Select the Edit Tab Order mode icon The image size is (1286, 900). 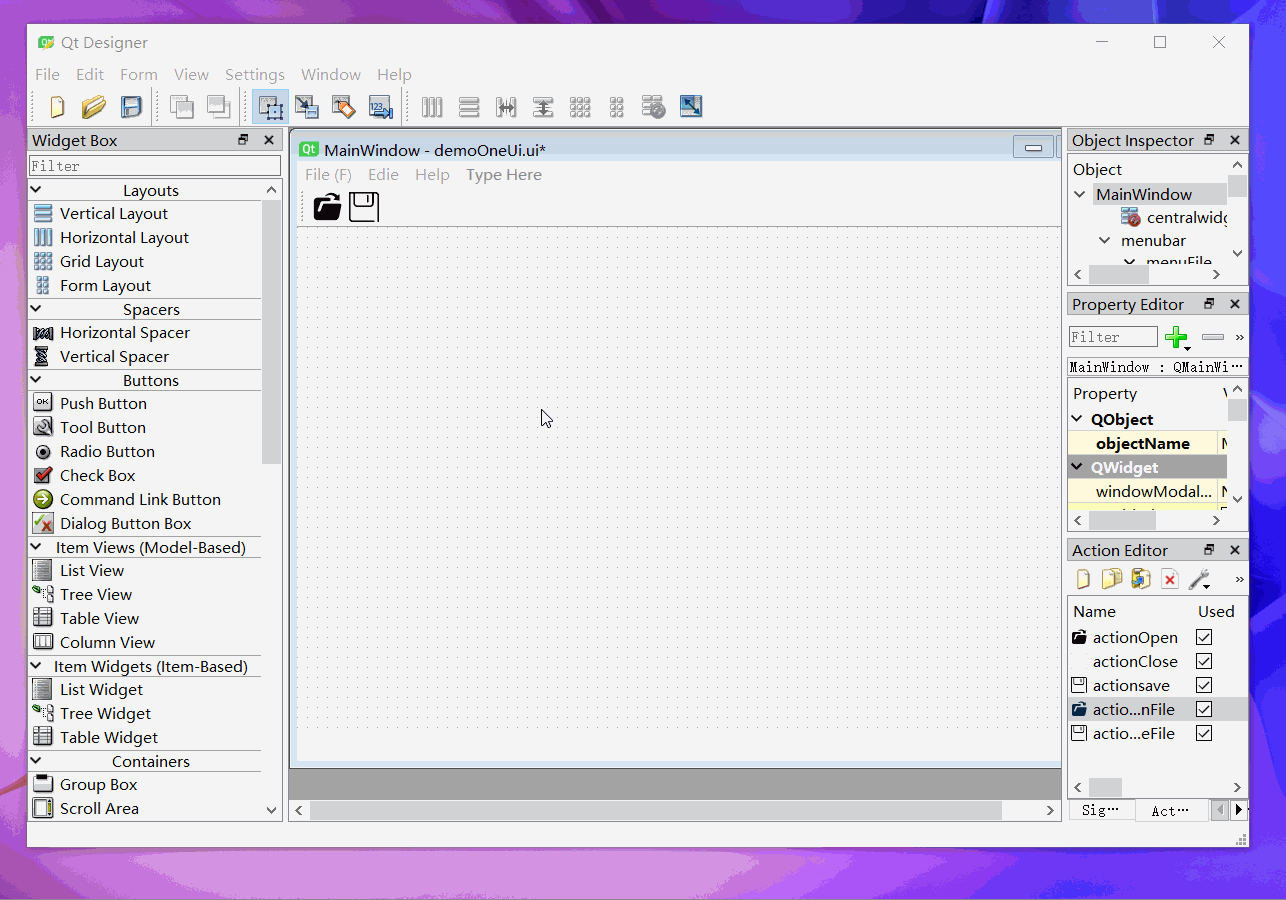click(x=380, y=106)
